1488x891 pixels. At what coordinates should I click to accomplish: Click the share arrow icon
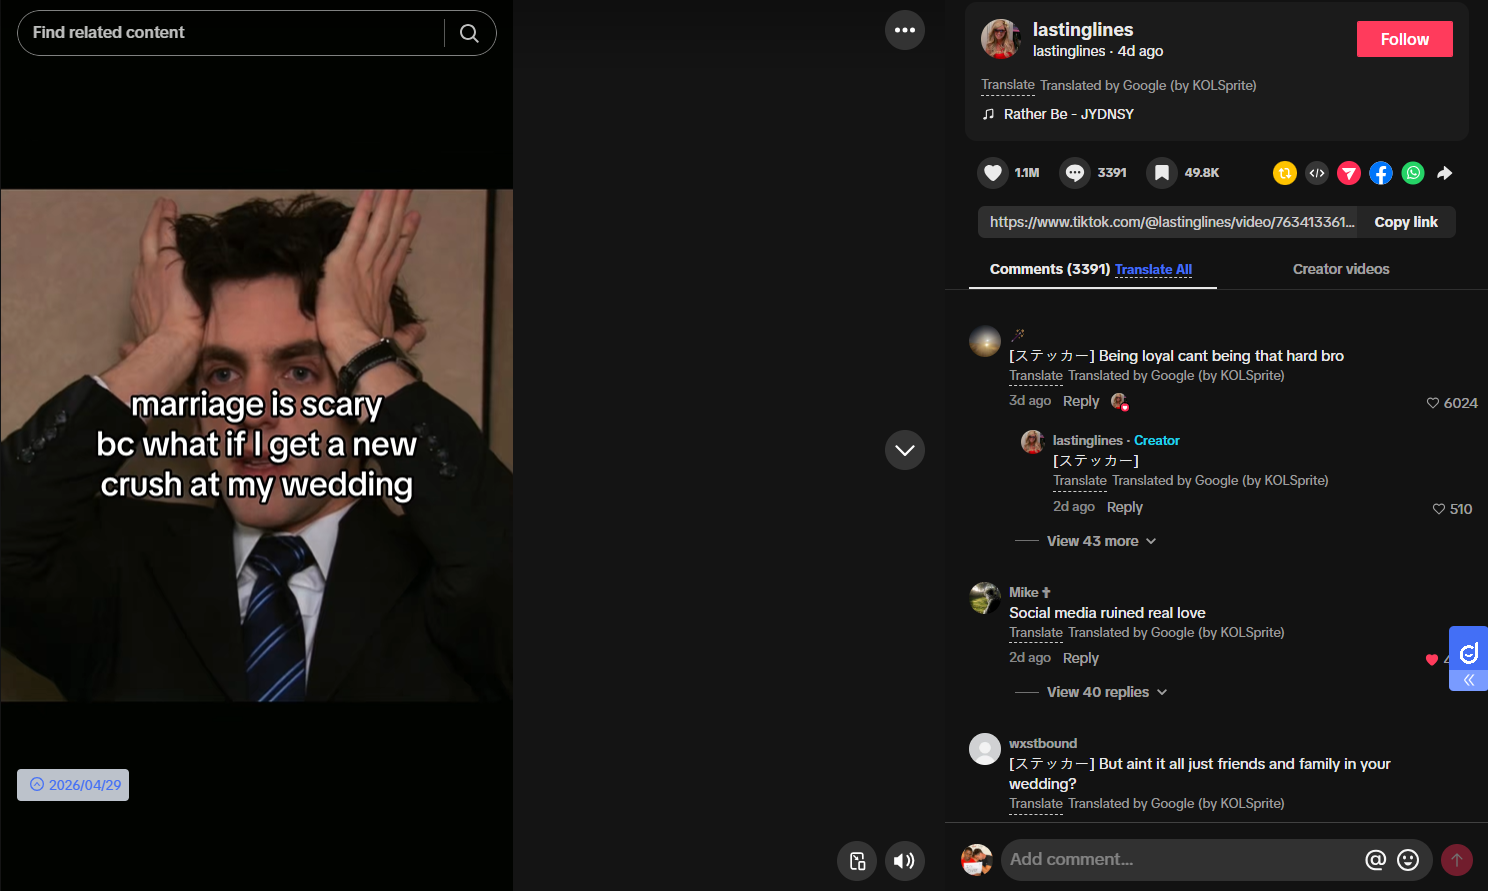click(x=1445, y=173)
